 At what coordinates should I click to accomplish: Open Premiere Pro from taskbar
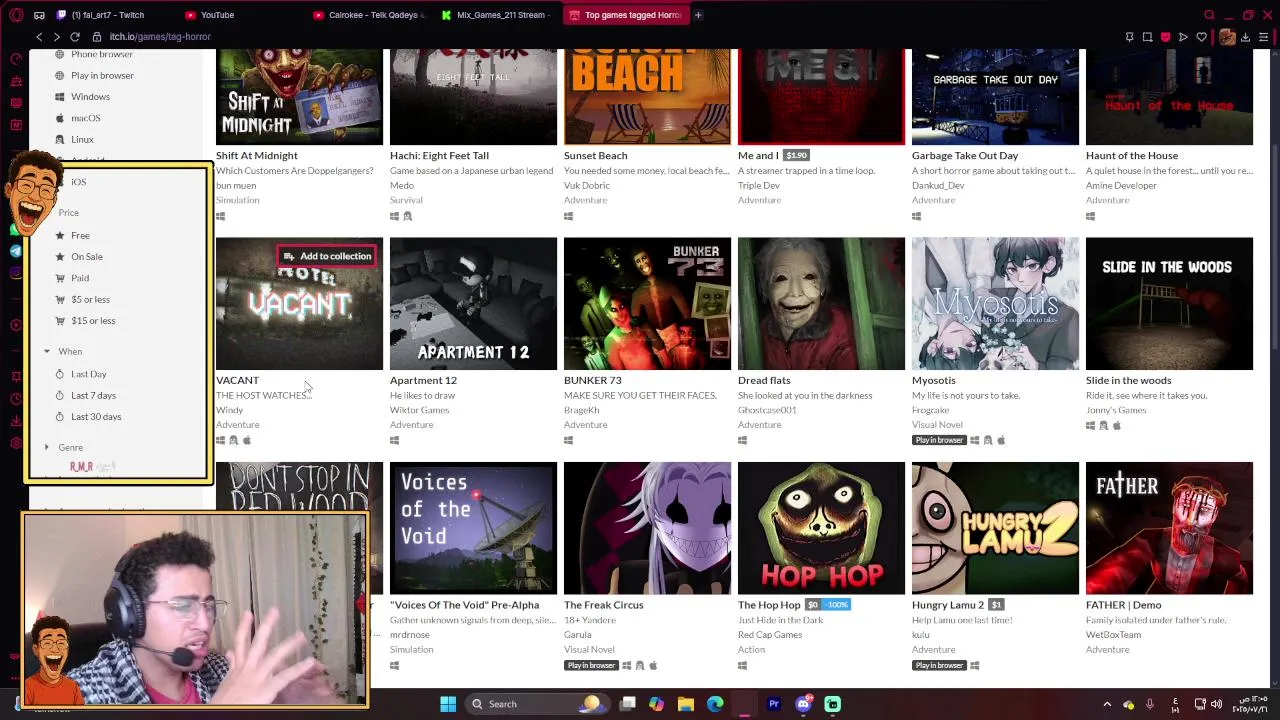coord(773,704)
